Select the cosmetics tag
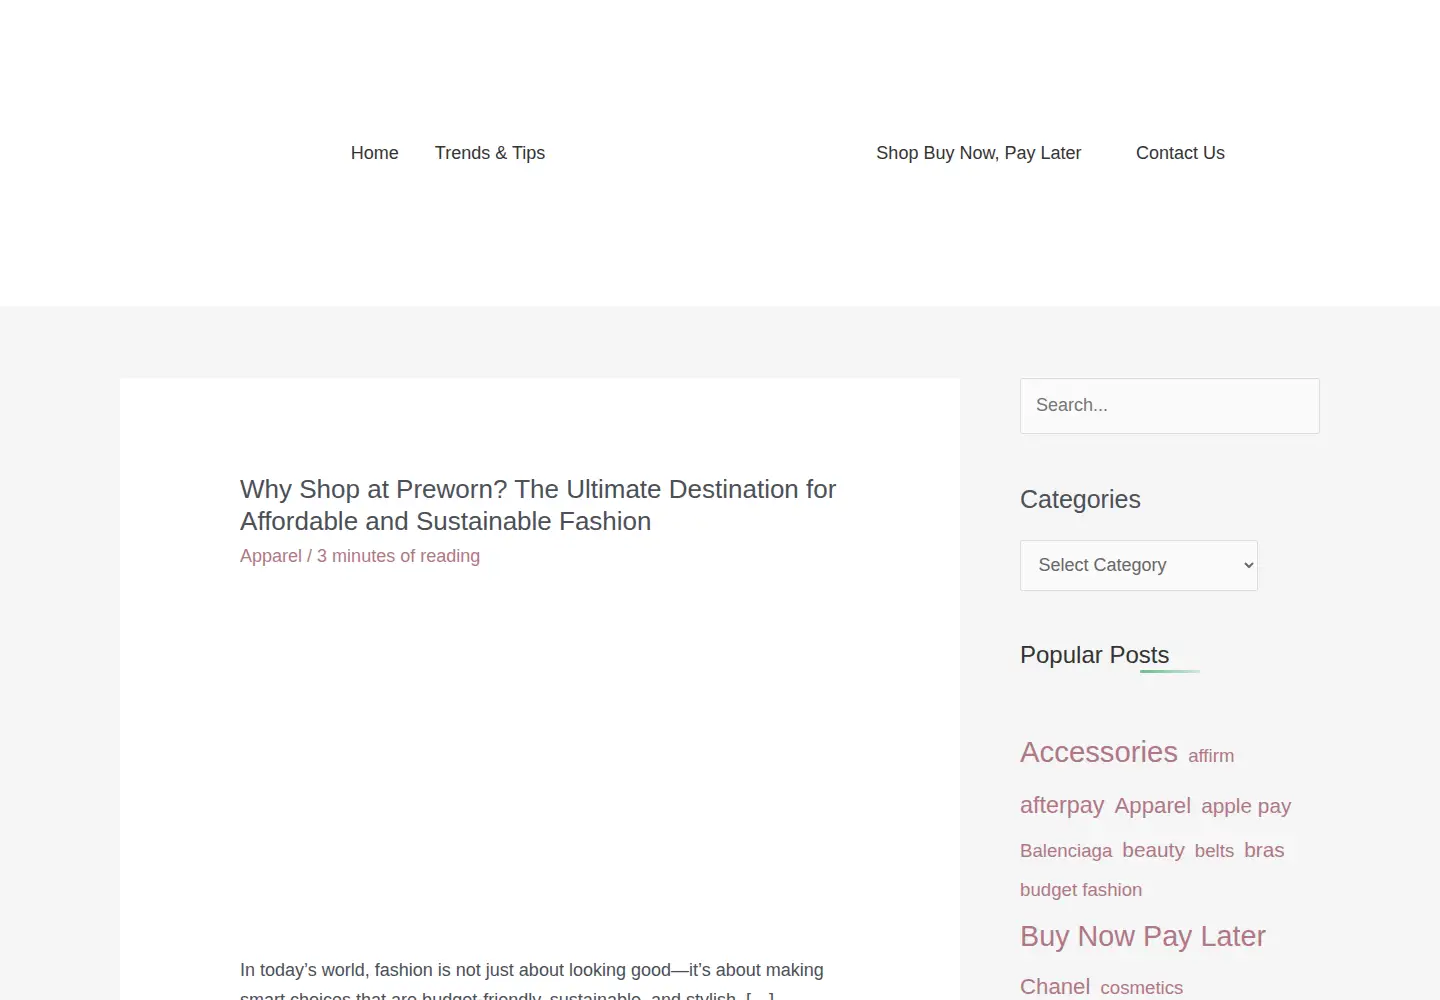This screenshot has width=1440, height=1000. coord(1142,988)
